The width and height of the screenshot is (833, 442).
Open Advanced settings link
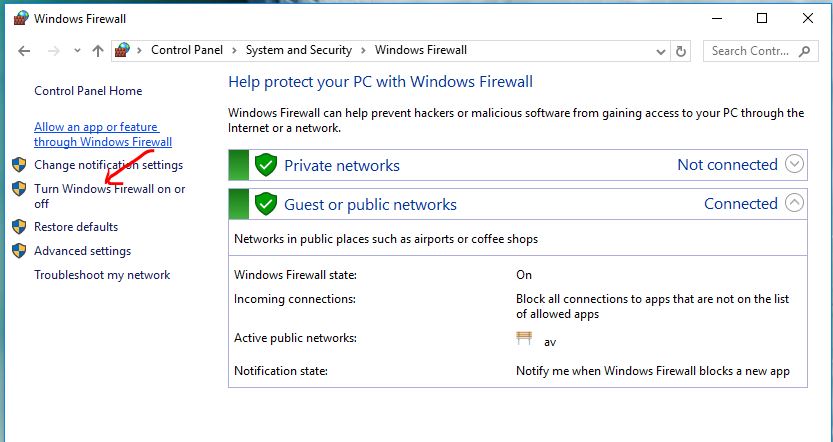pos(82,251)
